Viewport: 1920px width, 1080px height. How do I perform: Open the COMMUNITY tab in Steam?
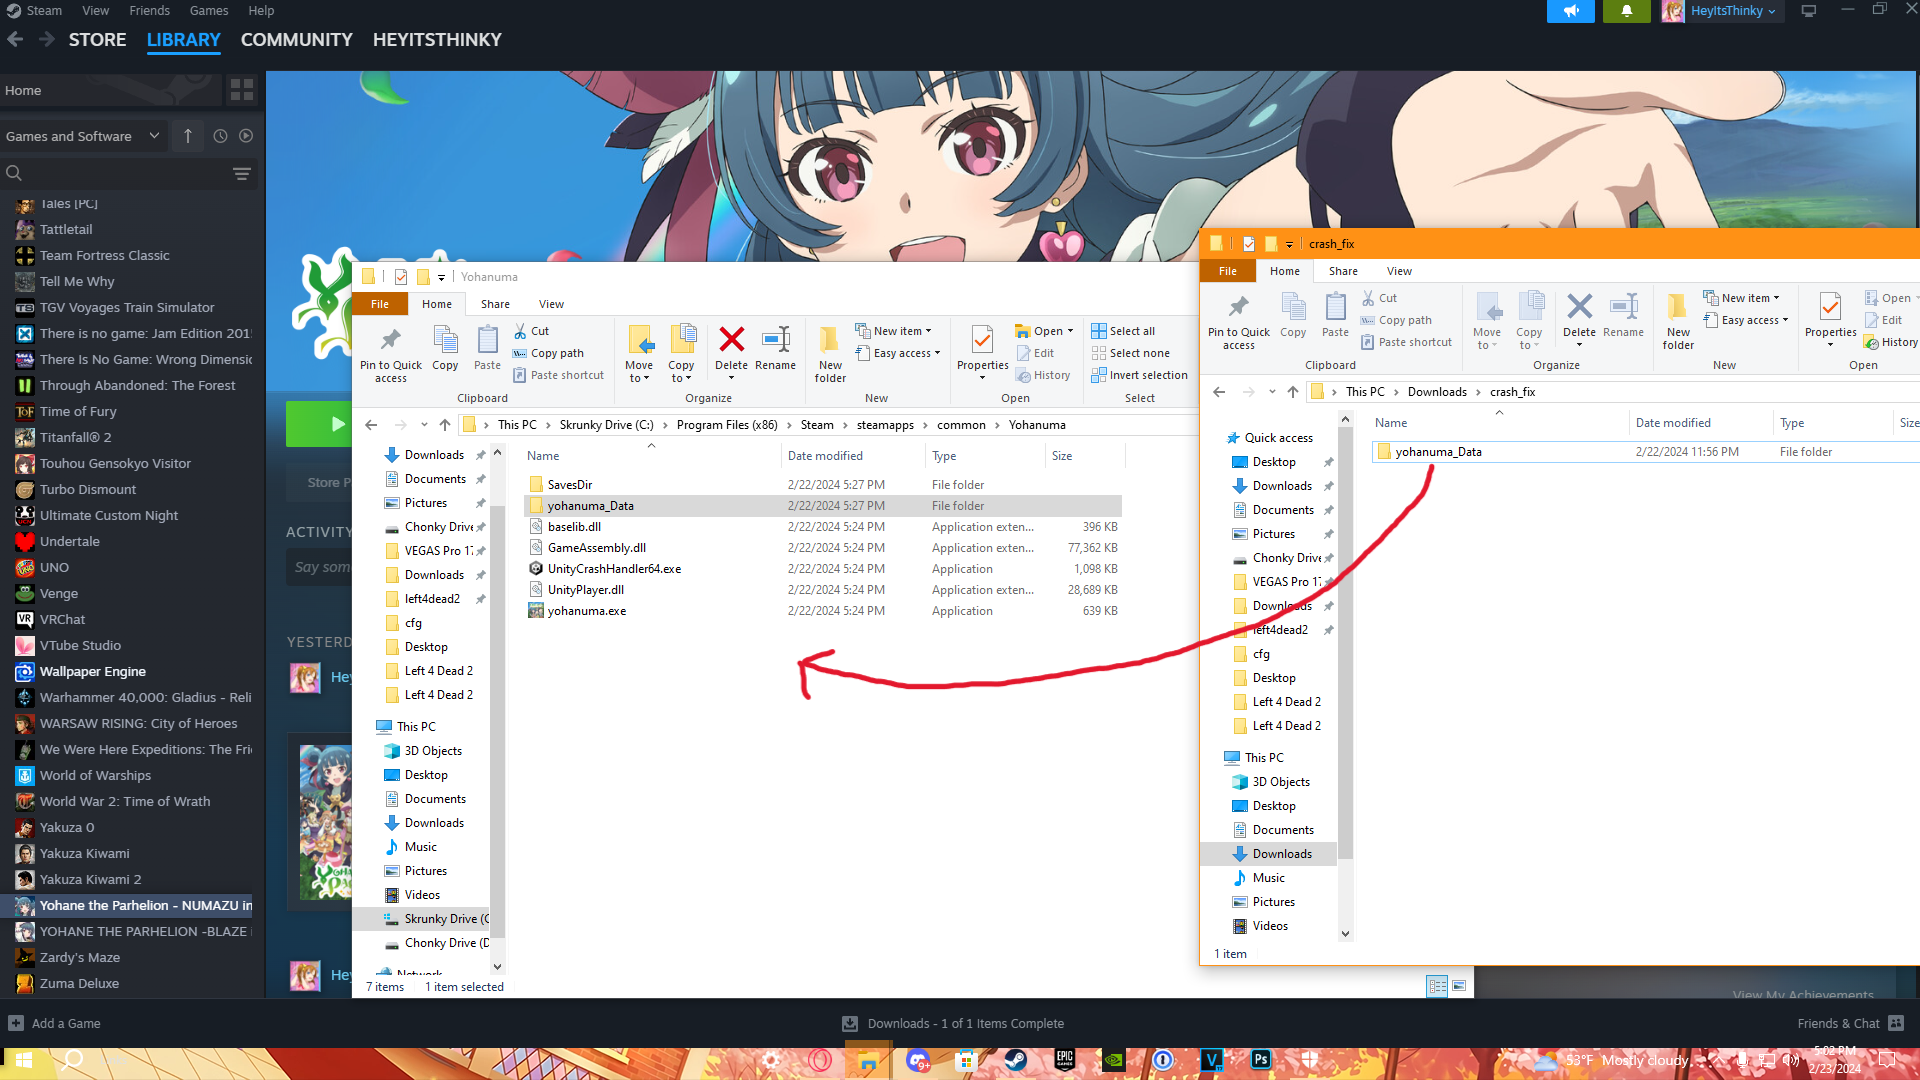[296, 40]
